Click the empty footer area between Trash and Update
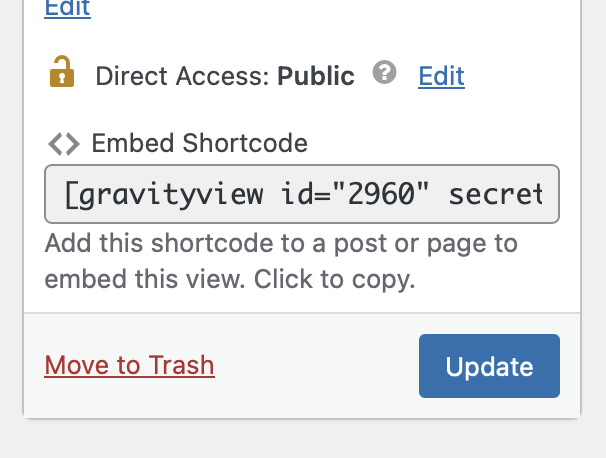The width and height of the screenshot is (606, 458). point(315,366)
